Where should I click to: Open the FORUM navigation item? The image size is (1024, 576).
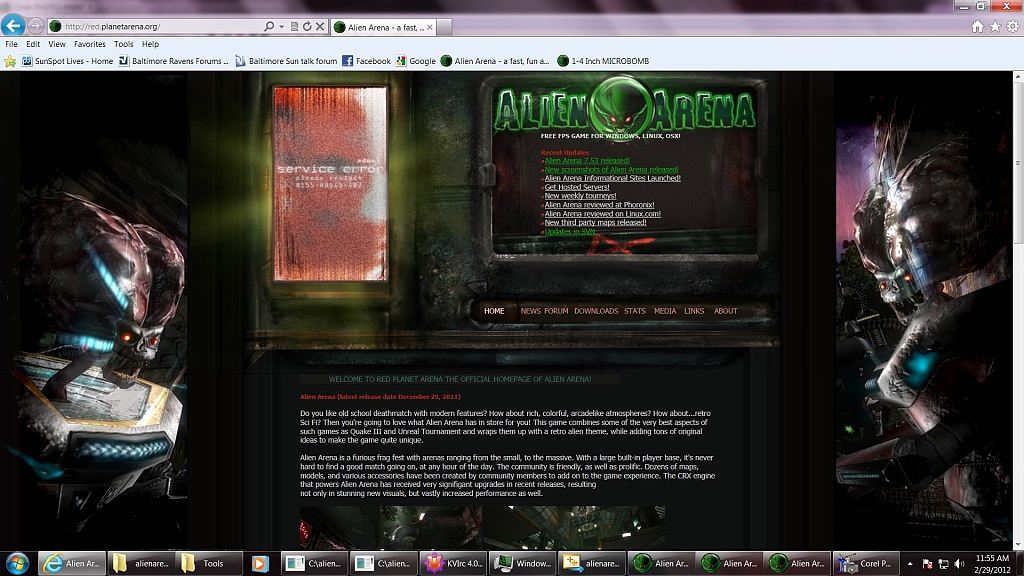tap(556, 312)
